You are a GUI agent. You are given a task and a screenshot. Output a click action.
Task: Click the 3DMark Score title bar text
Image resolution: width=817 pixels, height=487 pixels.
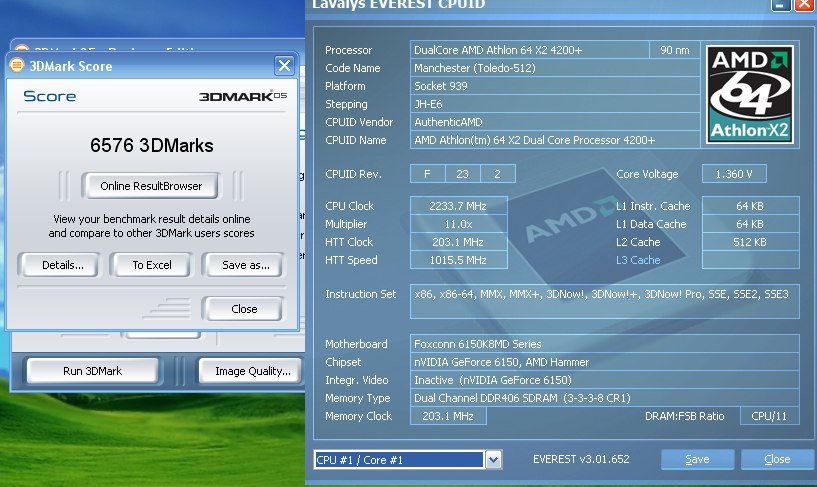point(71,66)
